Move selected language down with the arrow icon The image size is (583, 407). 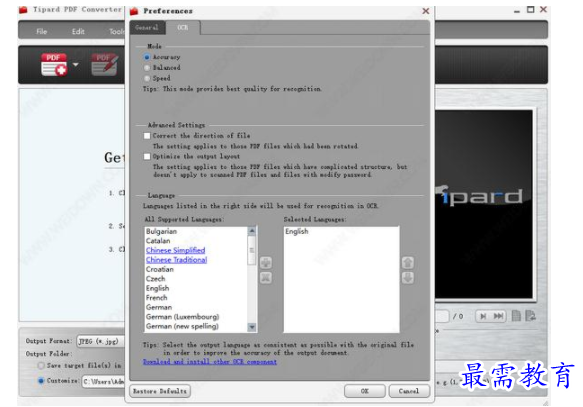click(x=408, y=277)
